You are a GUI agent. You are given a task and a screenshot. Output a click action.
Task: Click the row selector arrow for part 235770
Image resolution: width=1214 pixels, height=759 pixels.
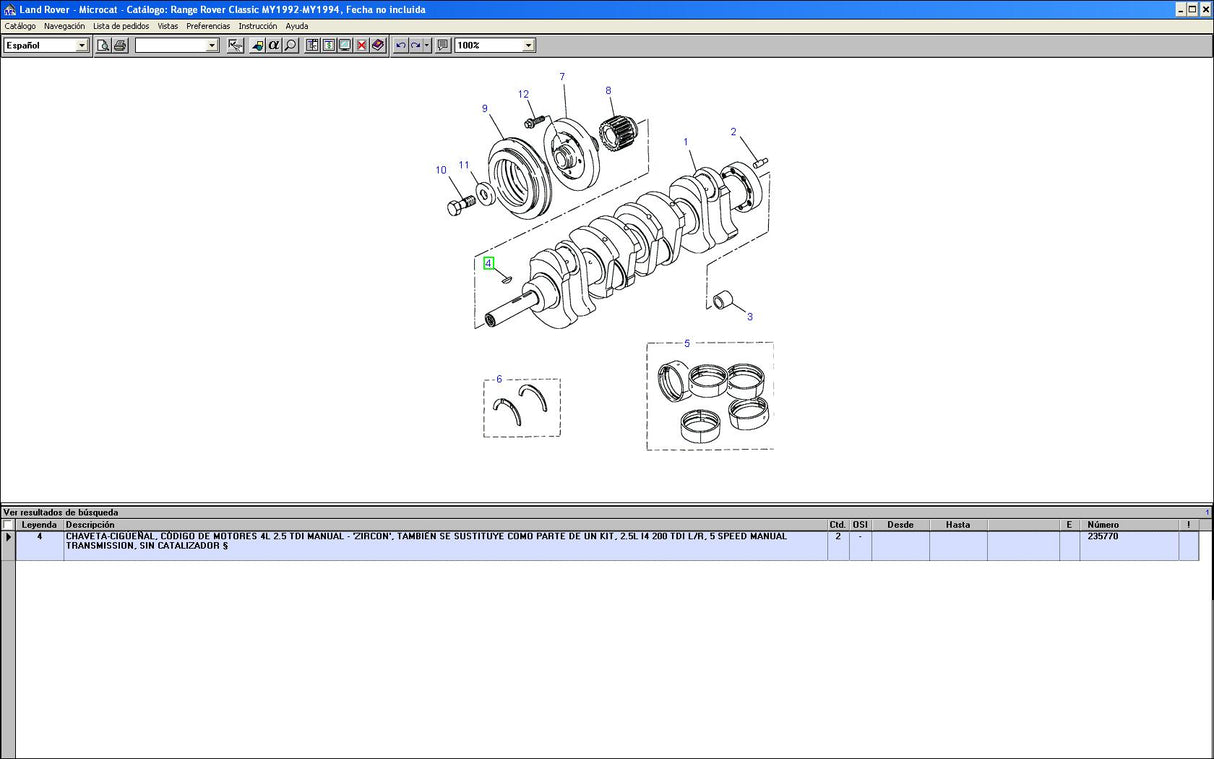click(7, 537)
